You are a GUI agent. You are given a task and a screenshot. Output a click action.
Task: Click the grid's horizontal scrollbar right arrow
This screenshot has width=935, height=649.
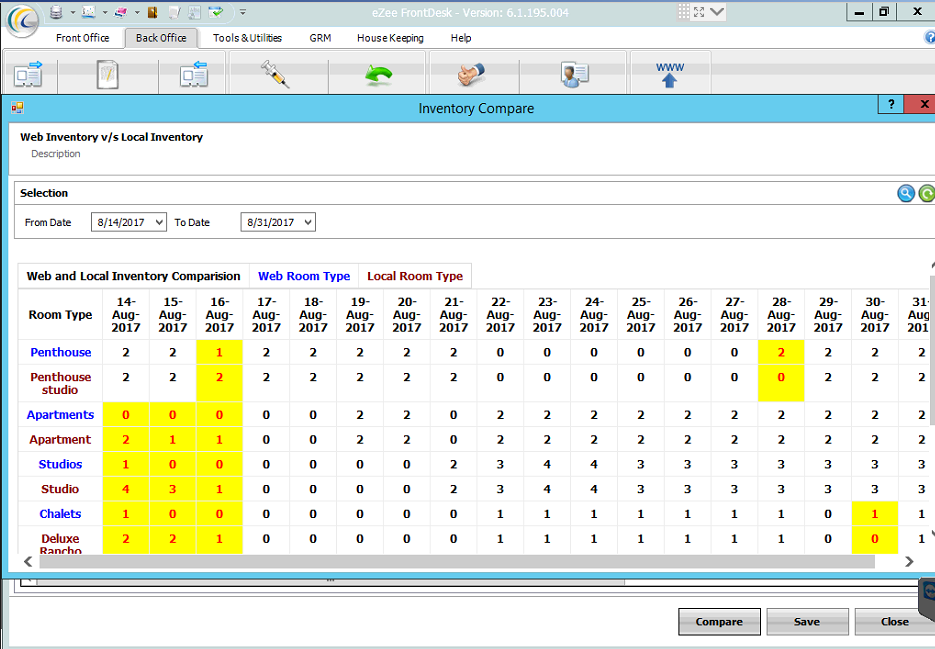point(909,561)
